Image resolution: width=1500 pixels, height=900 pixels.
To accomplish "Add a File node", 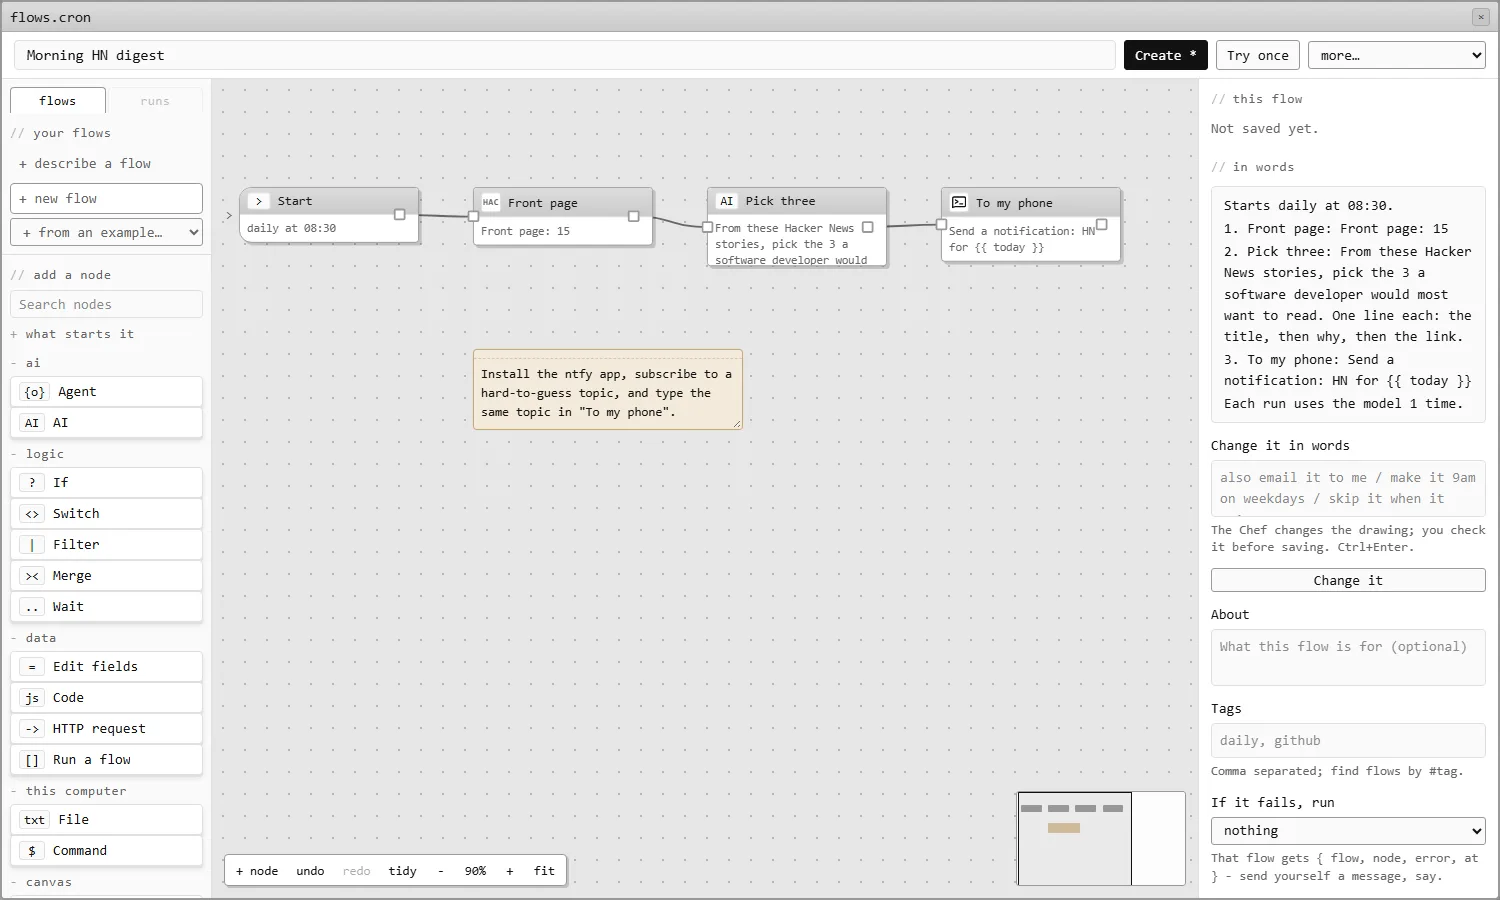I will click(x=106, y=820).
